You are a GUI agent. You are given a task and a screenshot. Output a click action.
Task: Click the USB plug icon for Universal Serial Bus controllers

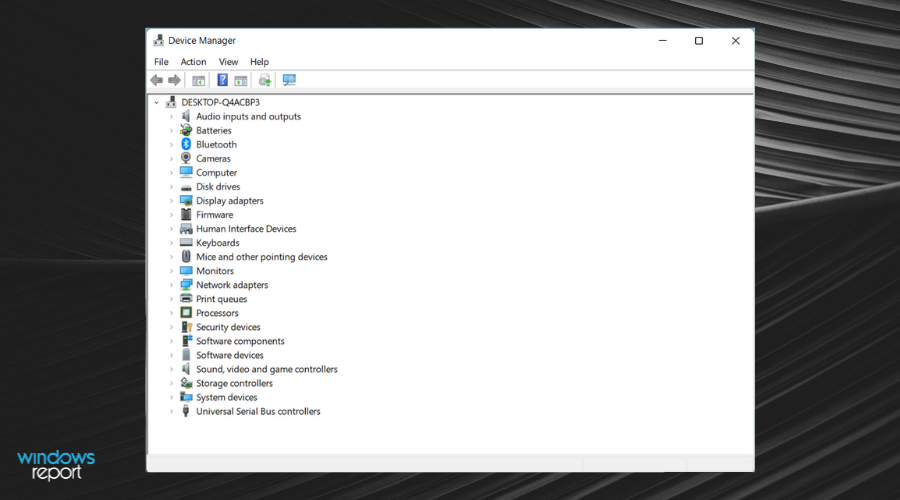(x=186, y=411)
